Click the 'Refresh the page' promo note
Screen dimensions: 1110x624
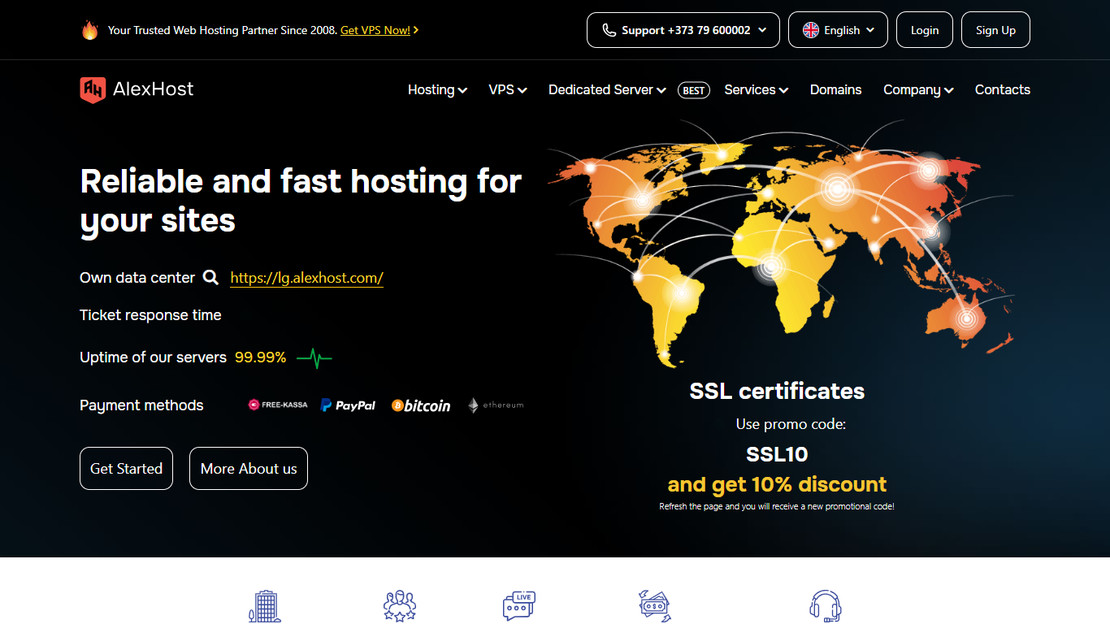coord(777,506)
